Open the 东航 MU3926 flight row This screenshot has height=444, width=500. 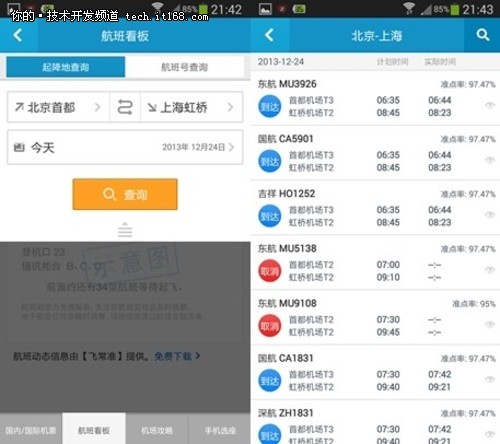pyautogui.click(x=375, y=98)
